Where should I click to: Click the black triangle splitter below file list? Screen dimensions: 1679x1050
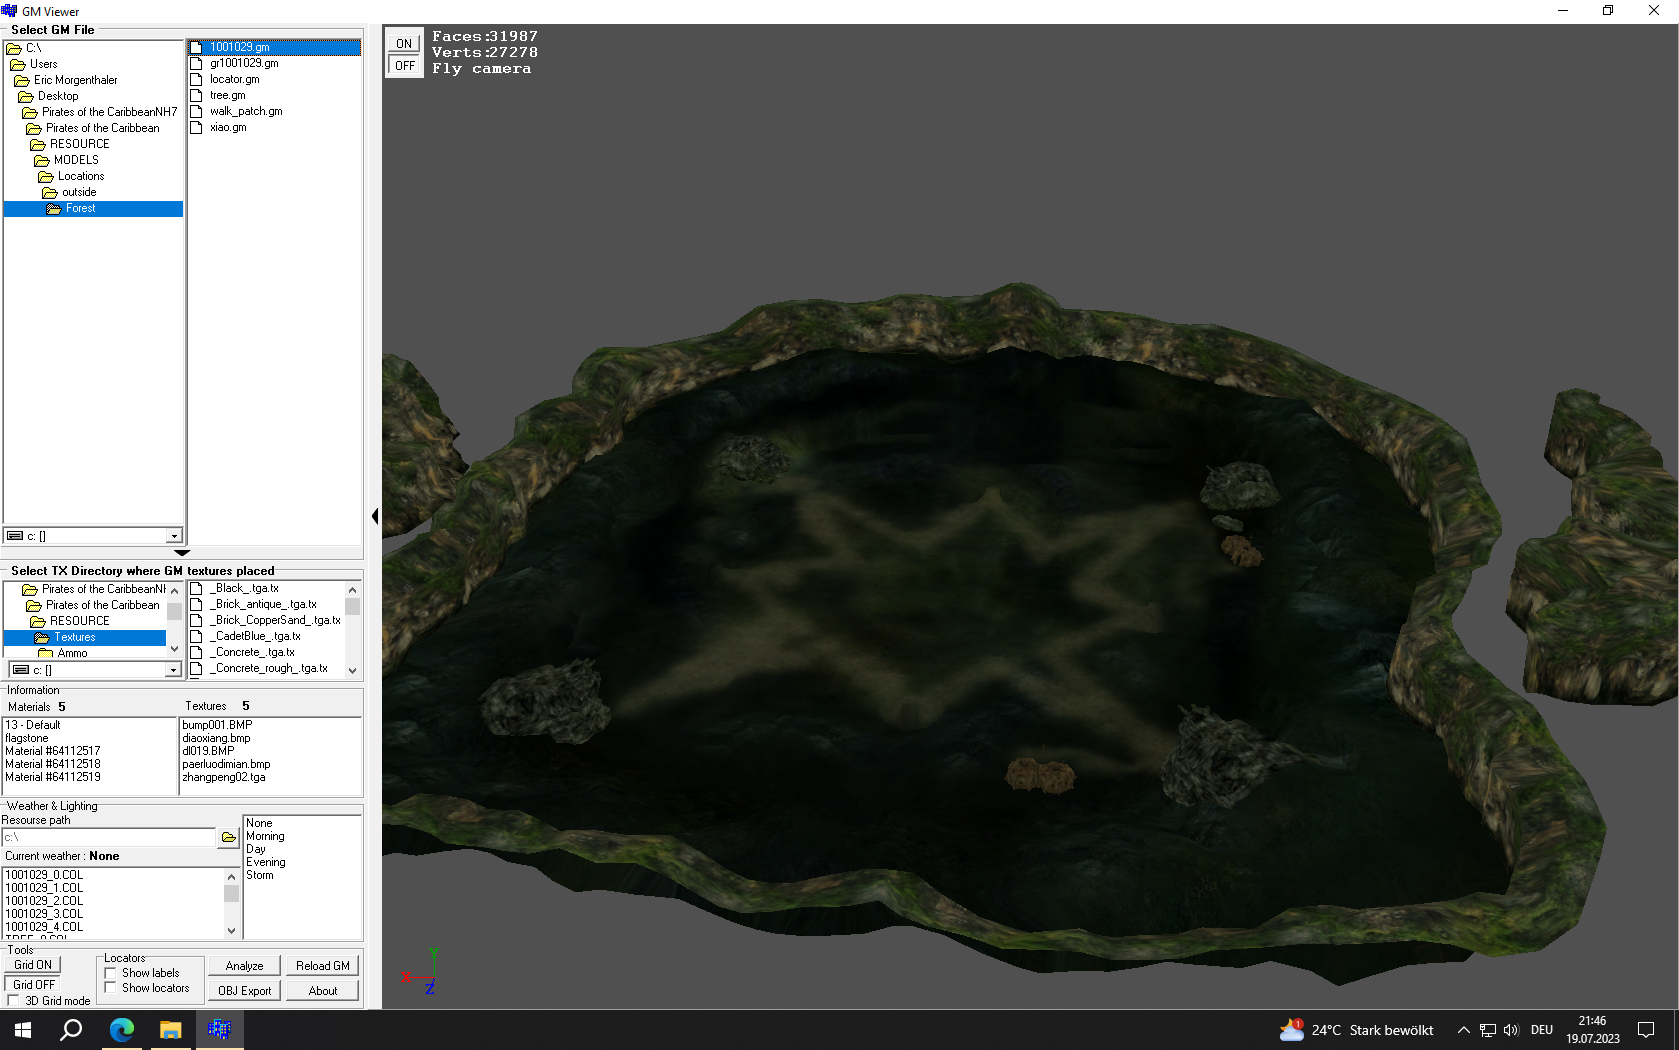pyautogui.click(x=182, y=552)
